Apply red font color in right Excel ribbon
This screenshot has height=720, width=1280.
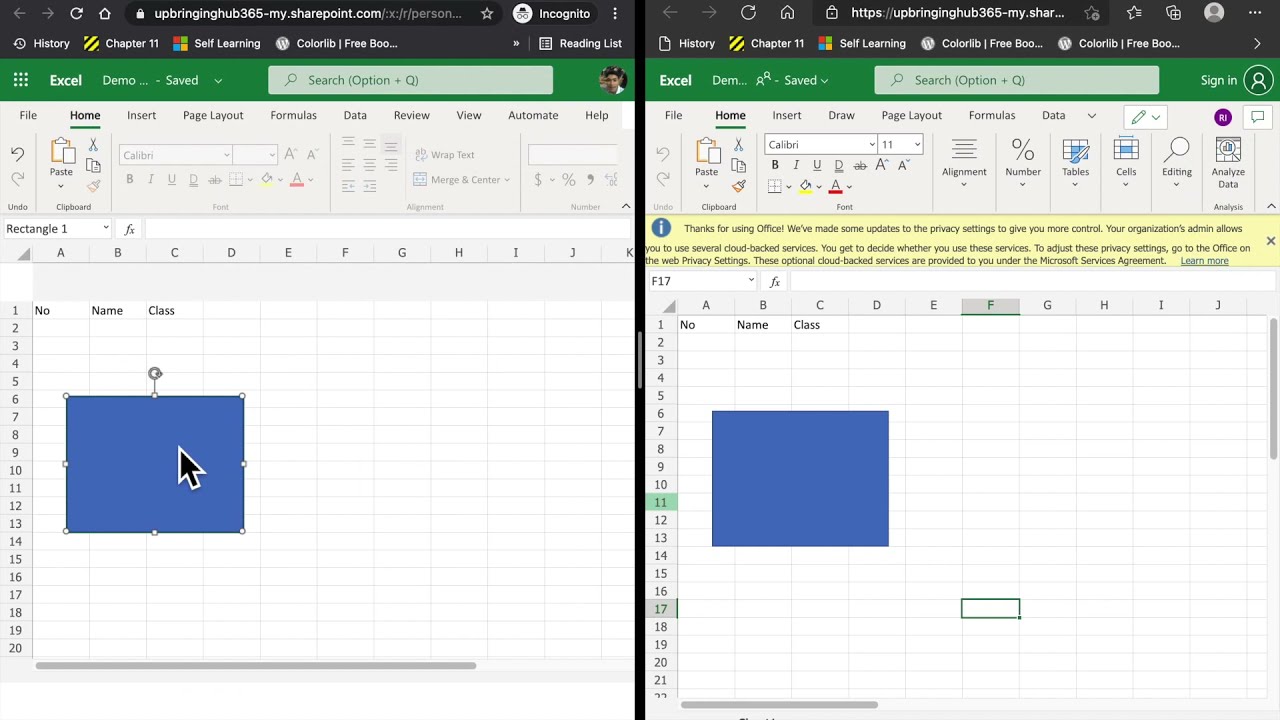[836, 186]
